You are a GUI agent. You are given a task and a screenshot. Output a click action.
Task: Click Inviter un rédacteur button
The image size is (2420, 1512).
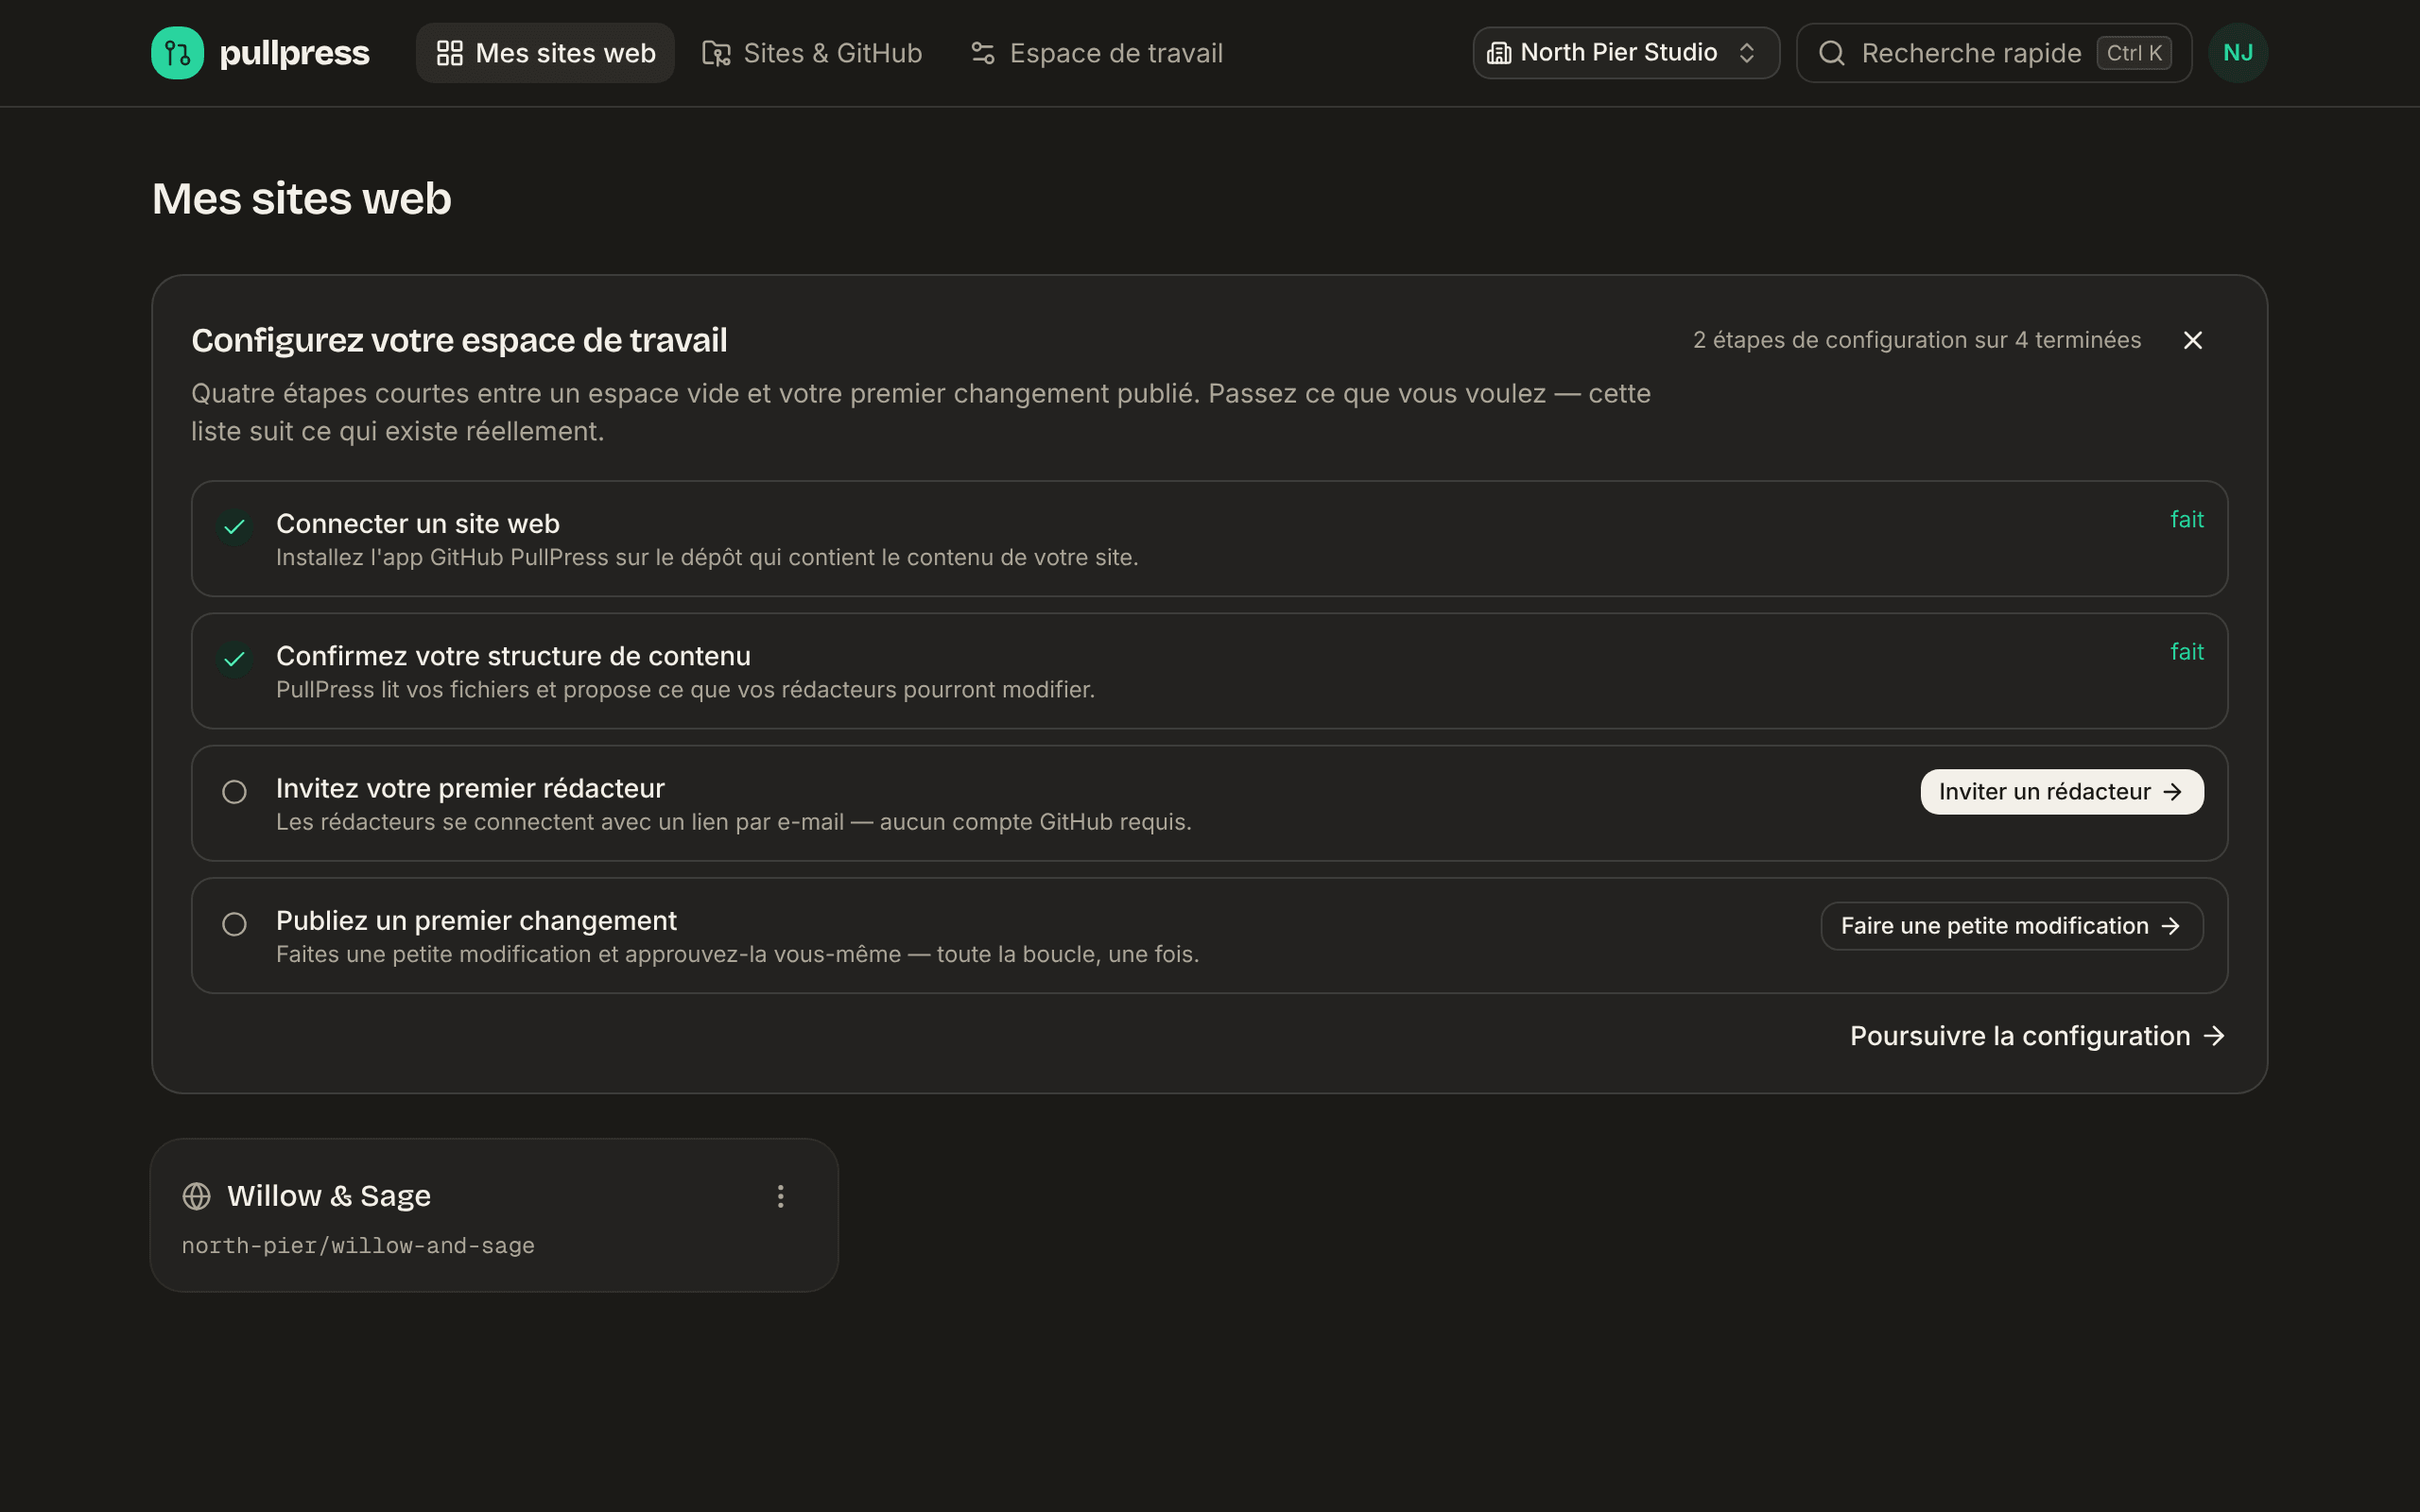click(x=2062, y=792)
